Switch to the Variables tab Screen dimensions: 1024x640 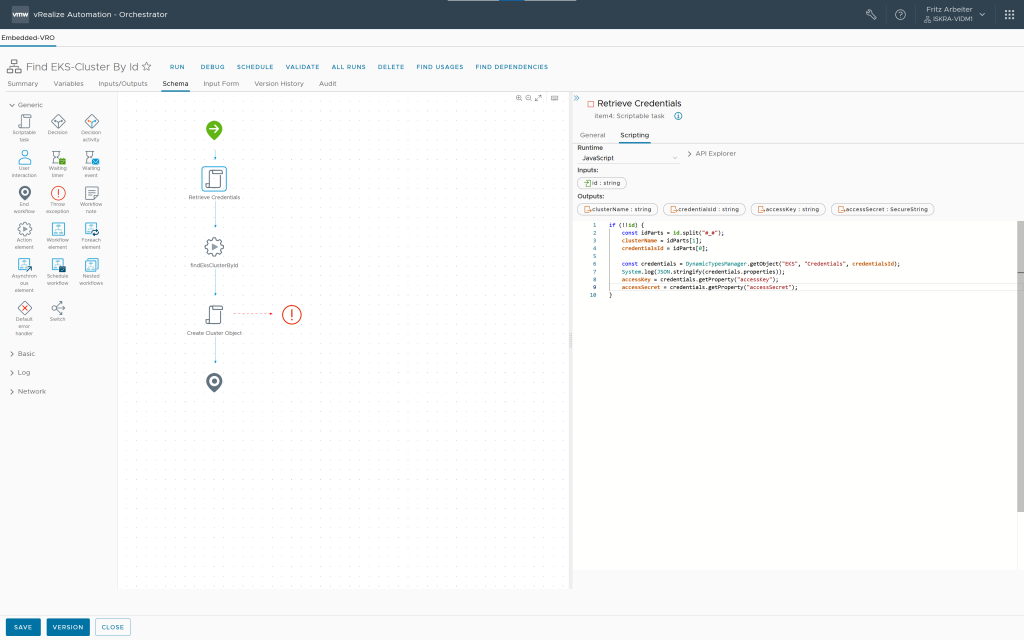coord(68,84)
